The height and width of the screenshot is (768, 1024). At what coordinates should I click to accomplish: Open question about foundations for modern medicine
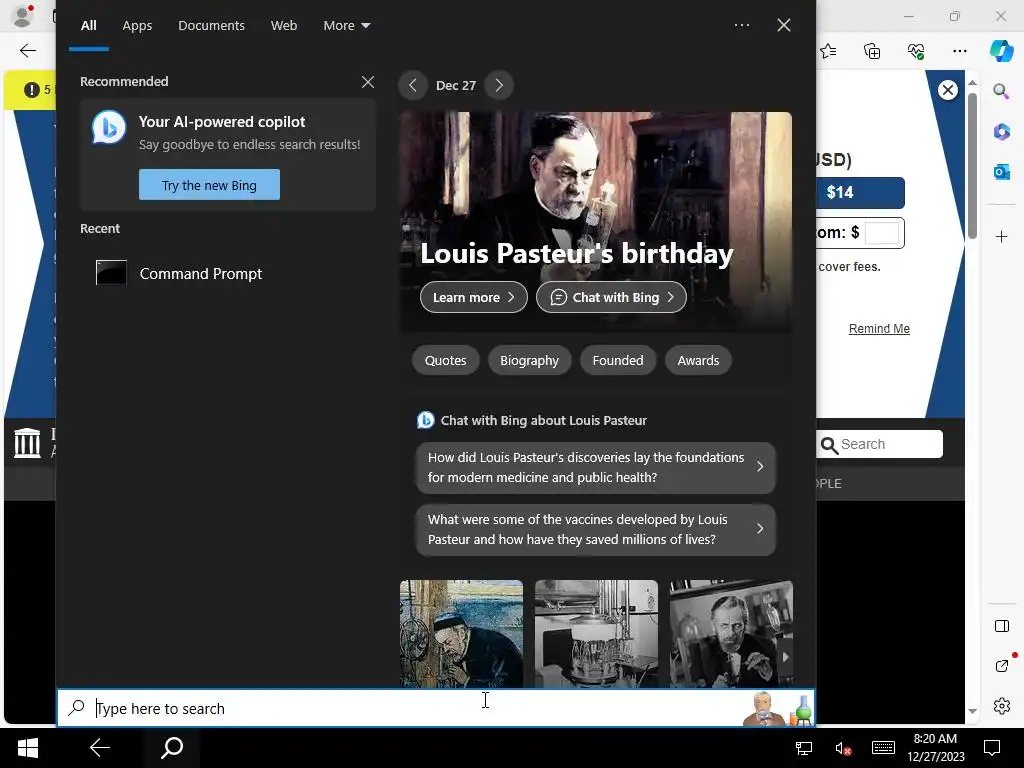596,468
